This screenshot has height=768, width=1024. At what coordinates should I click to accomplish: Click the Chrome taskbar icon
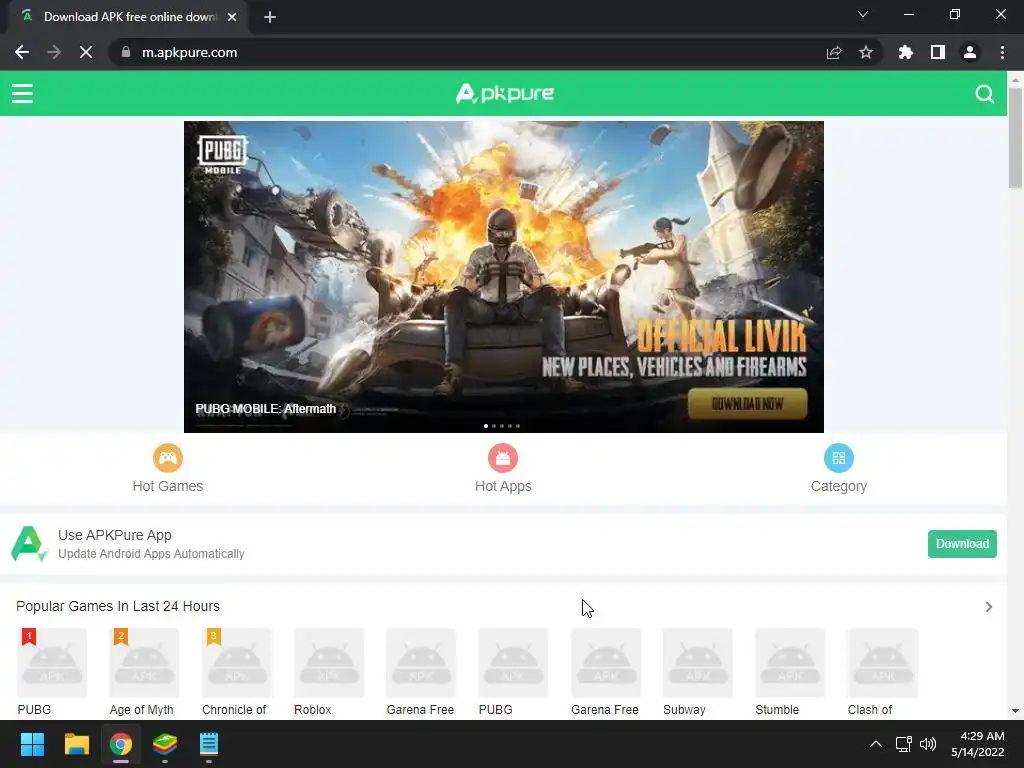121,744
